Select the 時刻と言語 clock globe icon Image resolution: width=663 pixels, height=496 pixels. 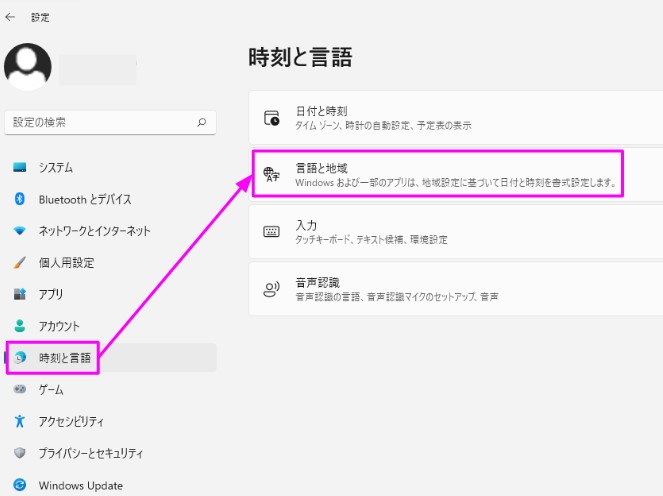tap(19, 358)
